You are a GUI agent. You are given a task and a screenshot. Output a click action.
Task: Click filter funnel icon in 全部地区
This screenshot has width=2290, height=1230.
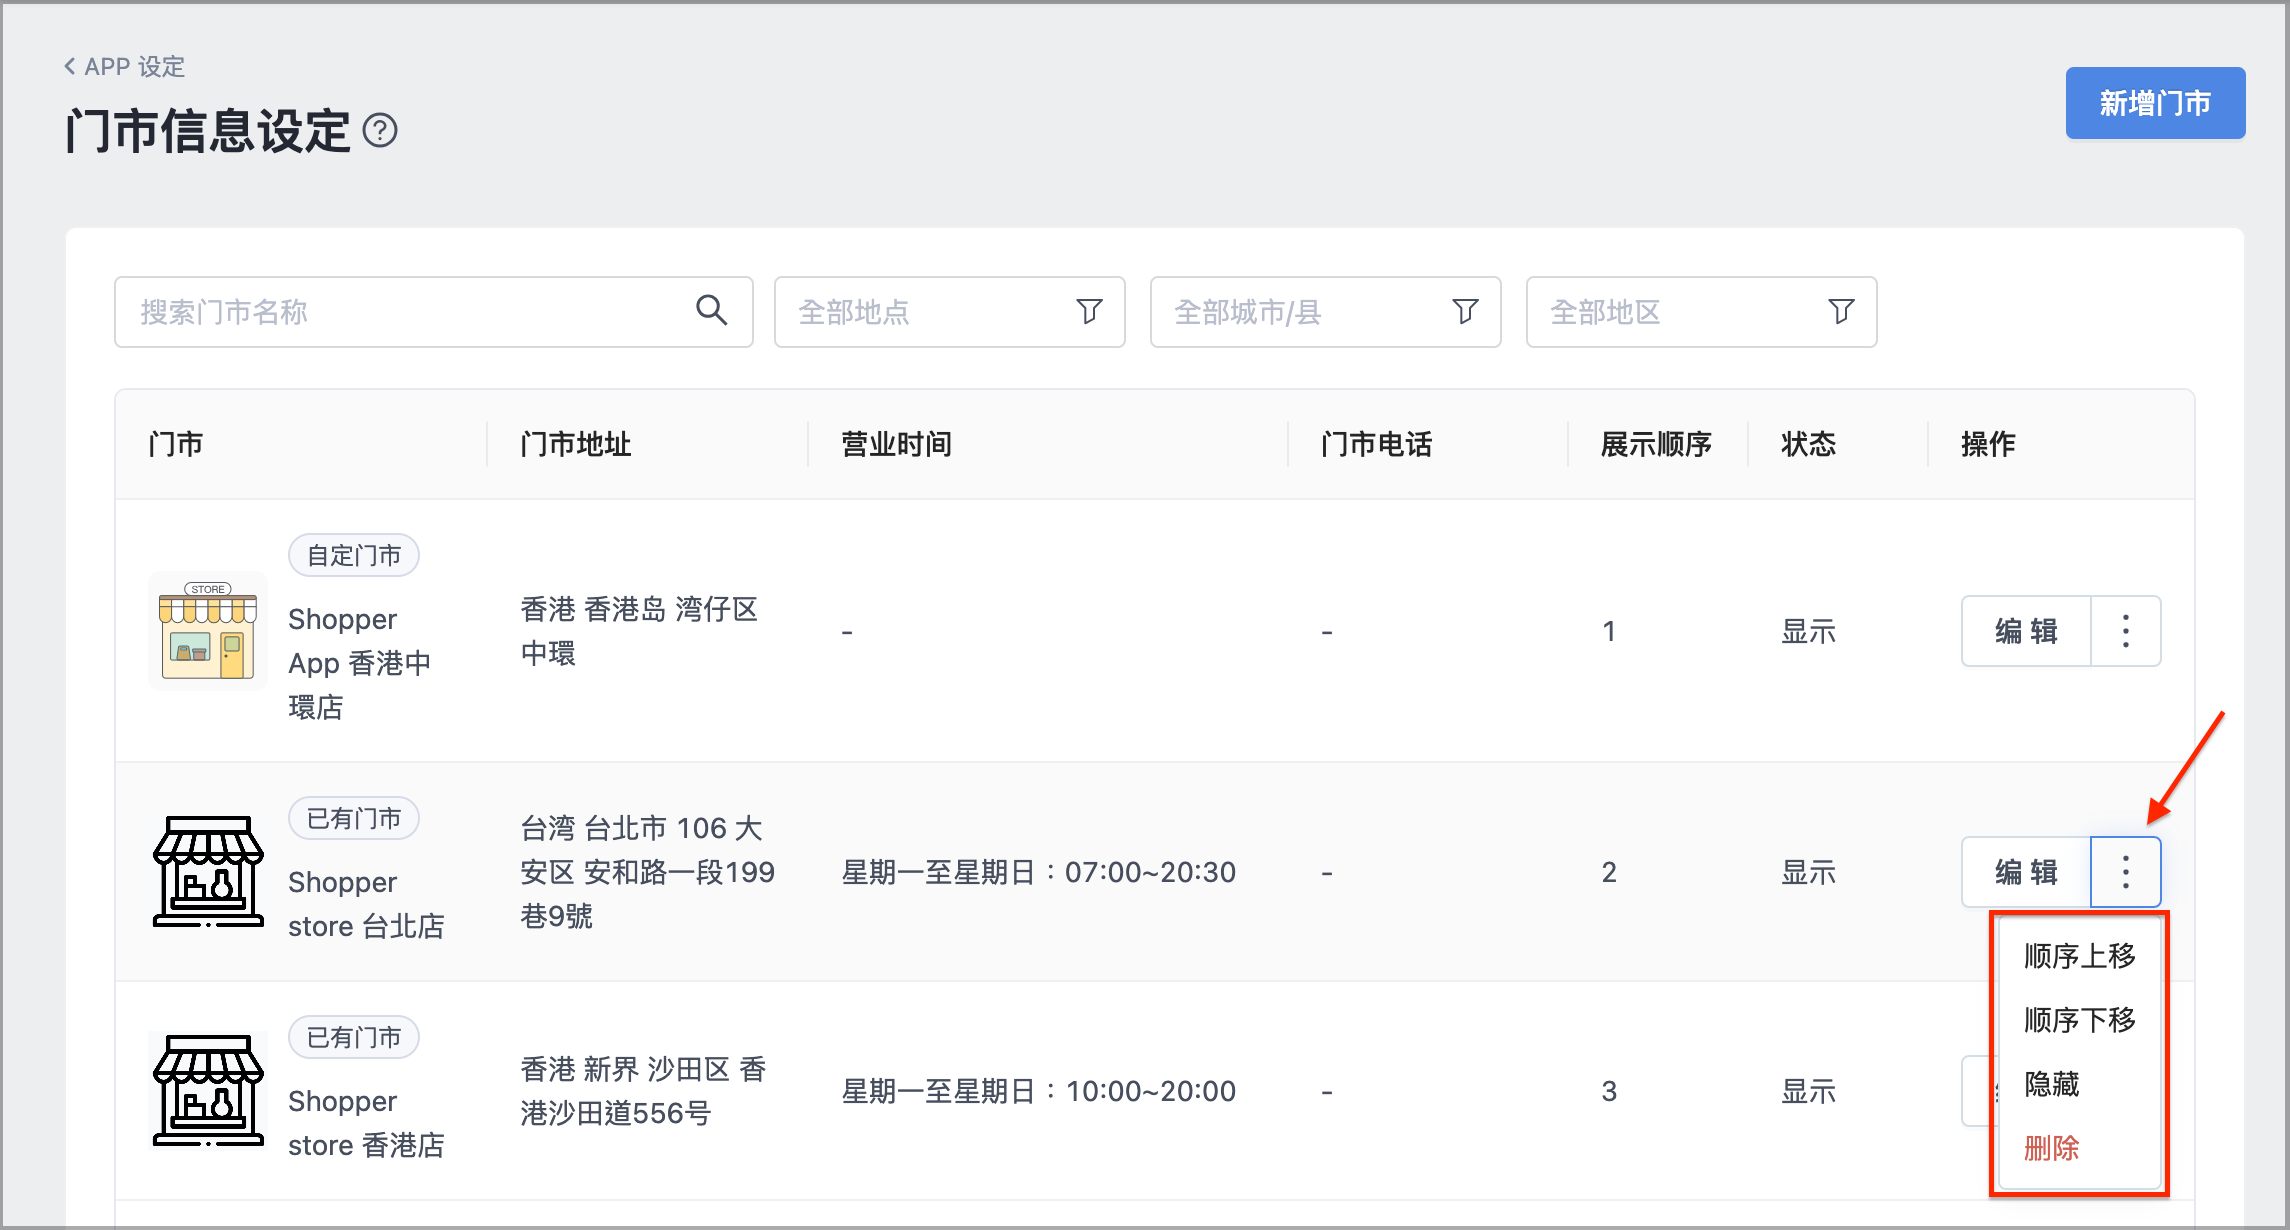pyautogui.click(x=1841, y=311)
